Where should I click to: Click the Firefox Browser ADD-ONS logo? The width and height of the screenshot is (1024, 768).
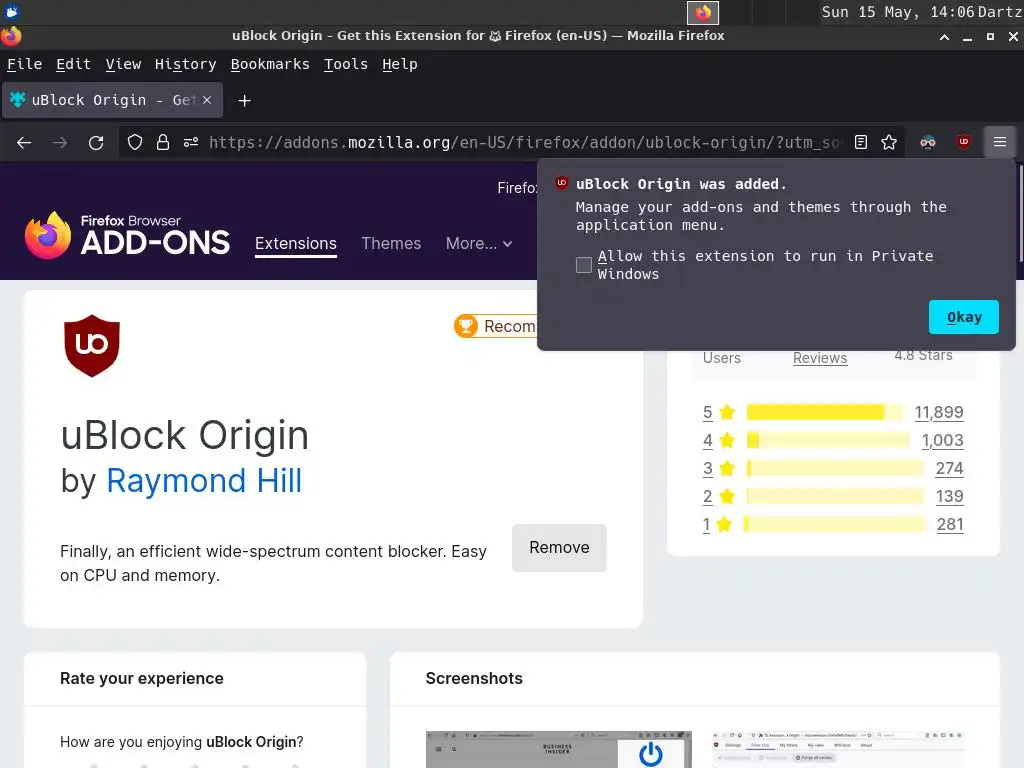click(127, 235)
